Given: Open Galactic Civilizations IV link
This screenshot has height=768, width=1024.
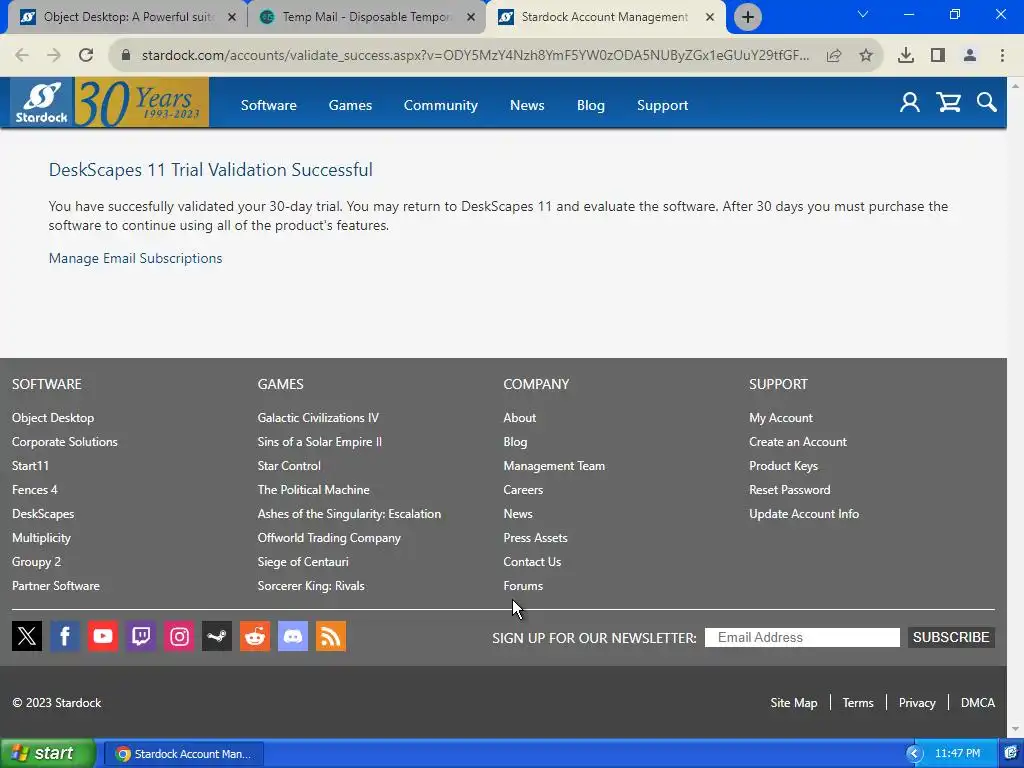Looking at the screenshot, I should [318, 418].
